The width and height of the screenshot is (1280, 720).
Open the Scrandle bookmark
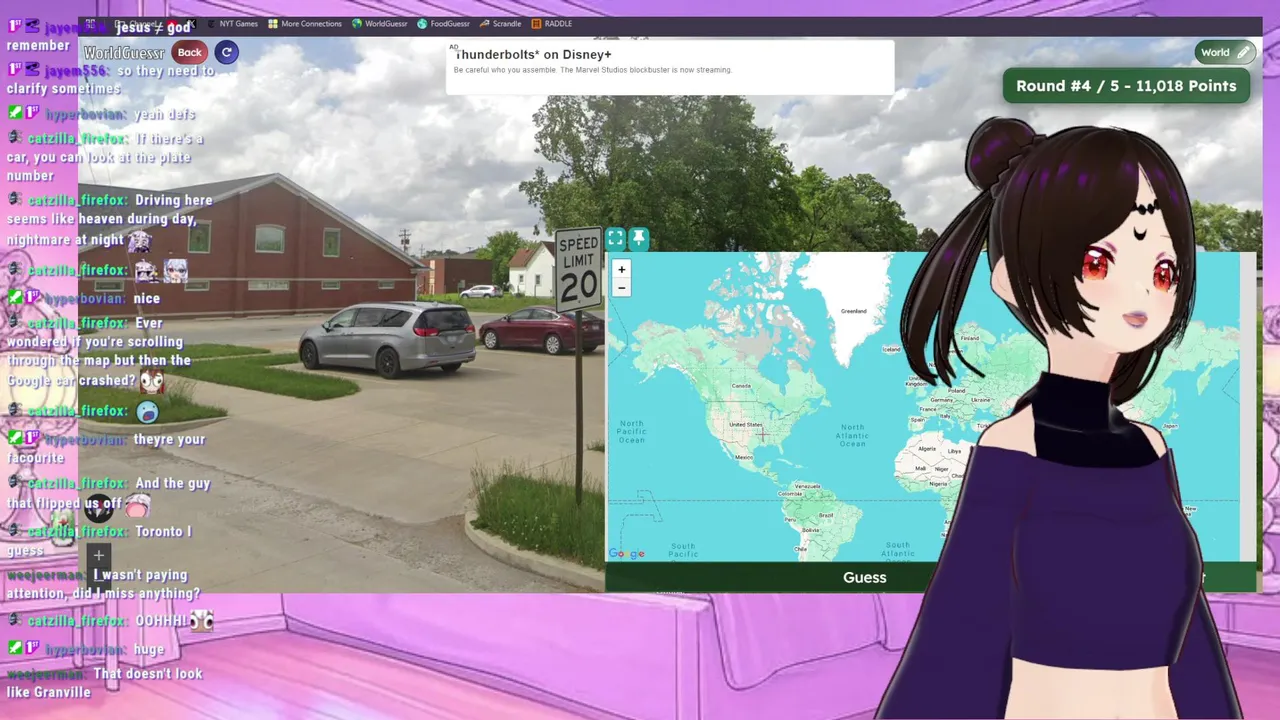point(500,24)
